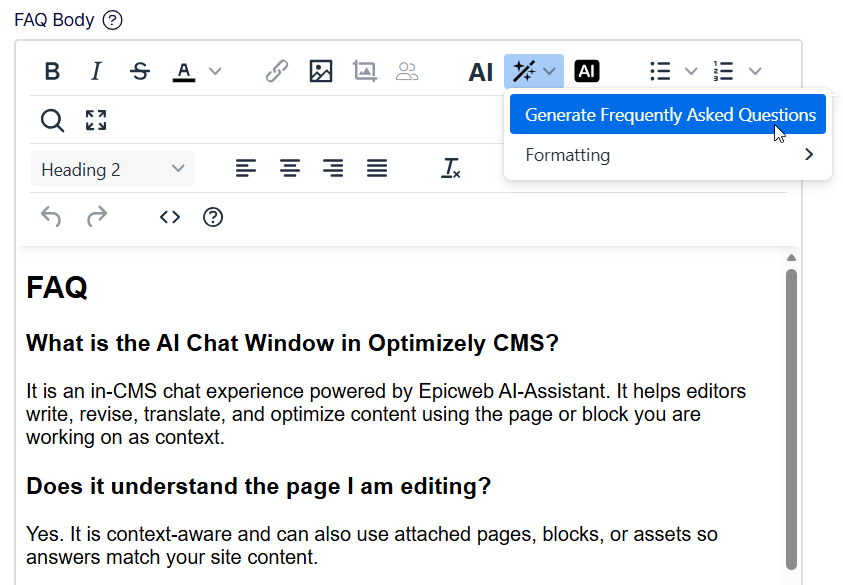Image resolution: width=843 pixels, height=585 pixels.
Task: Click the heading 'What is the AI Chat Window'
Action: [292, 343]
